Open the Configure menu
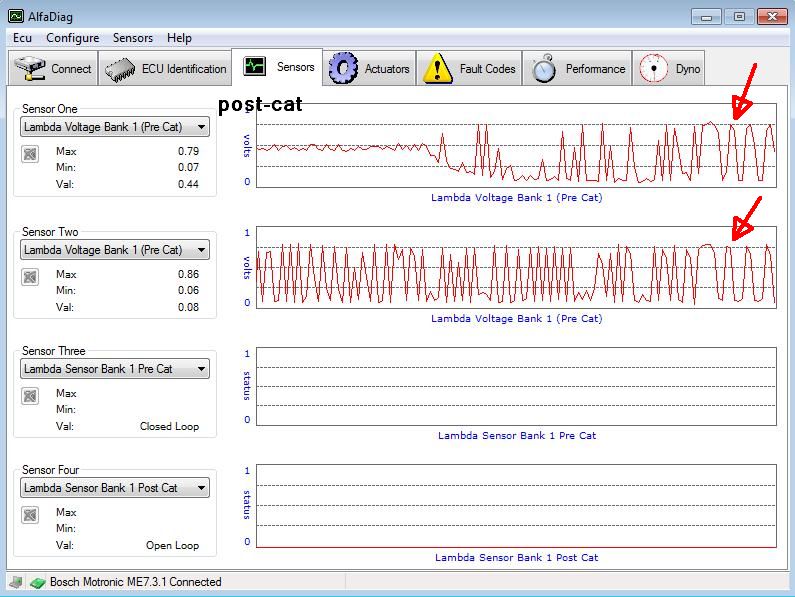795x597 pixels. coord(72,38)
